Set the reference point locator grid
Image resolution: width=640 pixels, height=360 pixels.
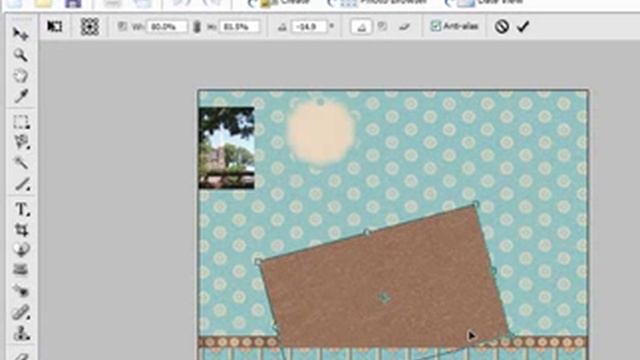click(x=89, y=27)
